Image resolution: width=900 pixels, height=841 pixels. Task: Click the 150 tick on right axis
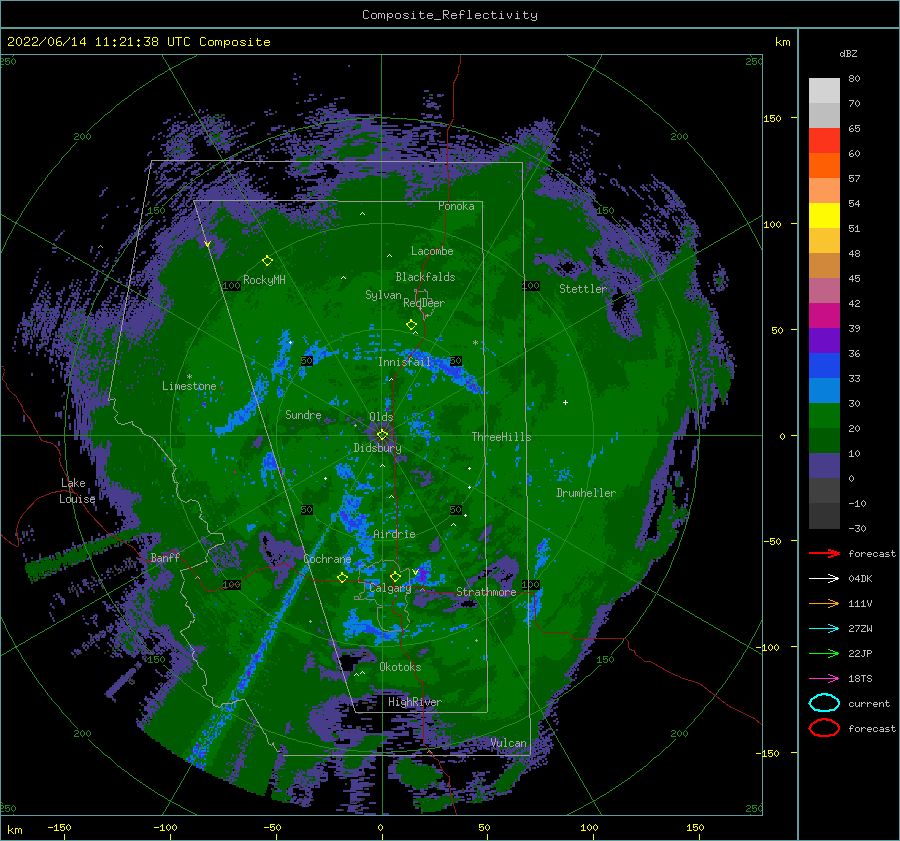point(772,118)
